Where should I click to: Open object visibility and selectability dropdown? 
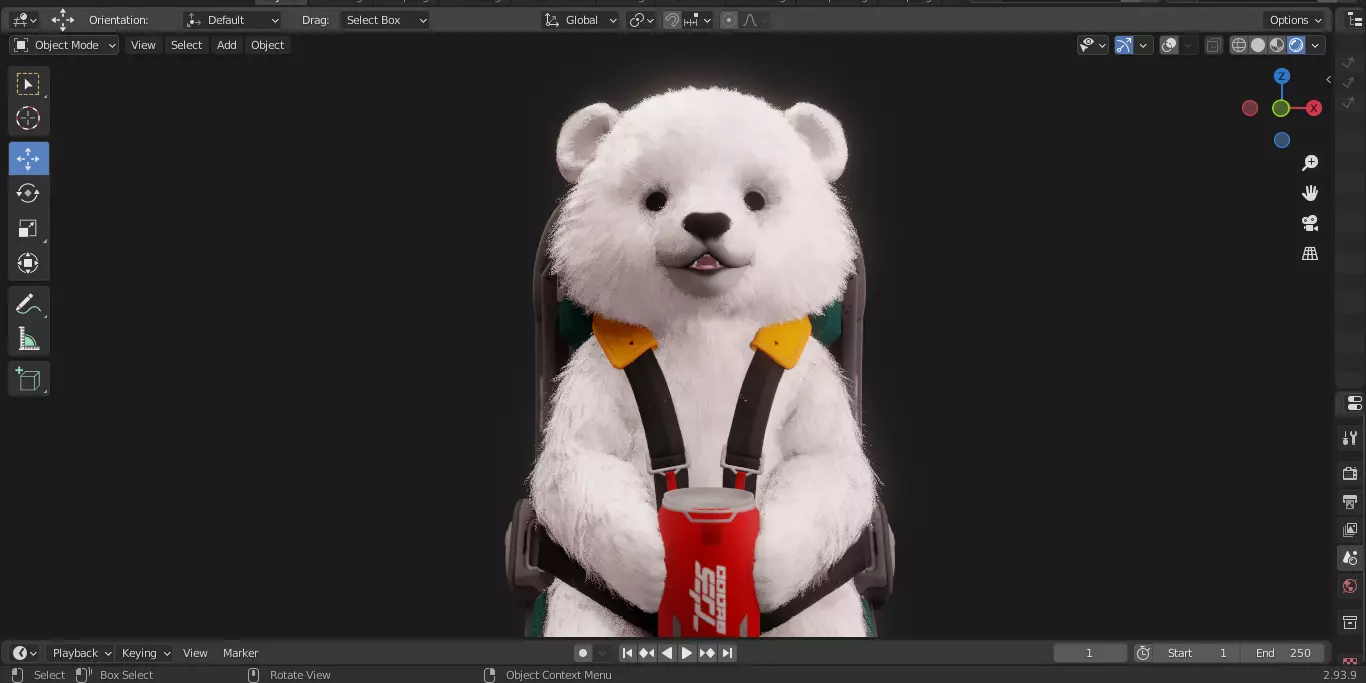point(1093,45)
